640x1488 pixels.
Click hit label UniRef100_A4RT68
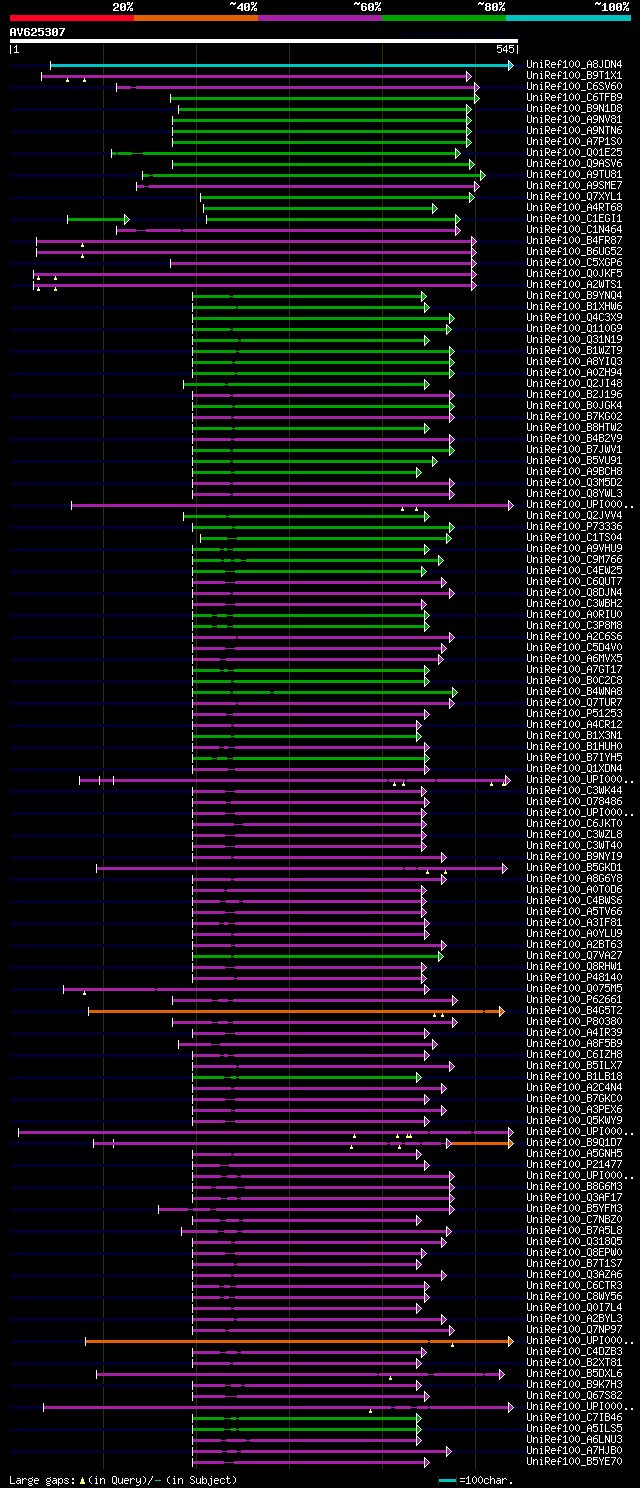[x=574, y=208]
